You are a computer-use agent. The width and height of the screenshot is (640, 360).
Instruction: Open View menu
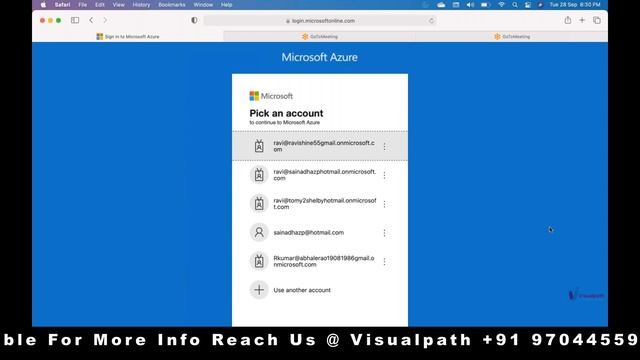[x=118, y=5]
